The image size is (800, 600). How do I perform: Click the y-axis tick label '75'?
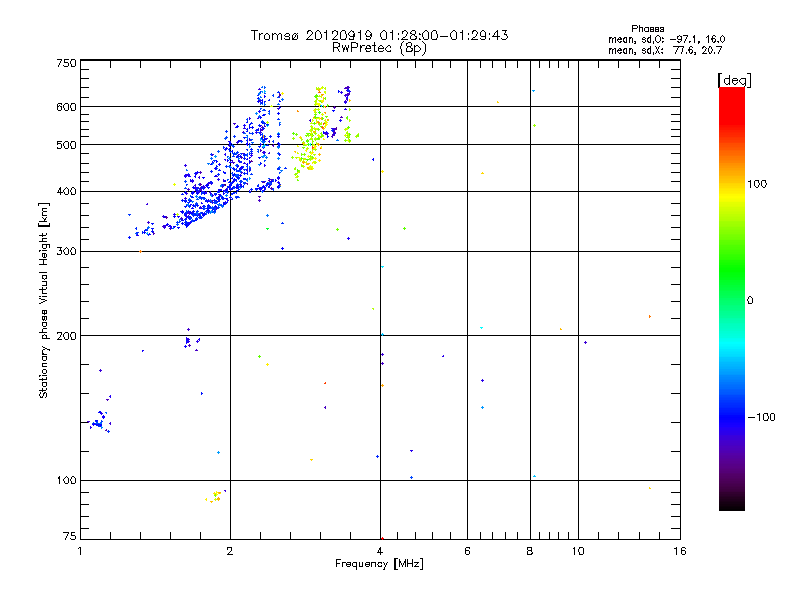pos(70,536)
